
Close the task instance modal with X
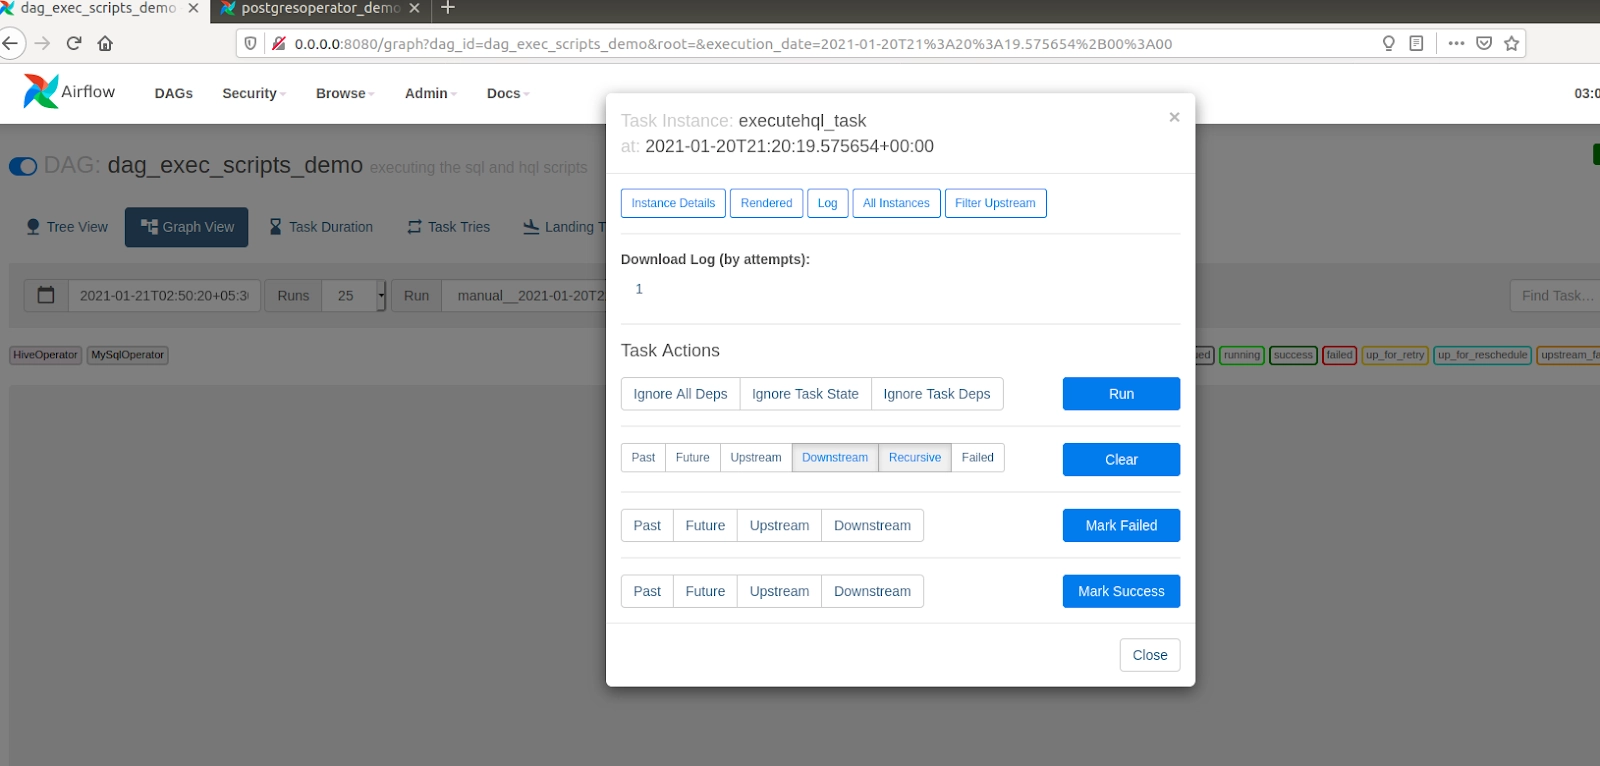click(x=1174, y=117)
